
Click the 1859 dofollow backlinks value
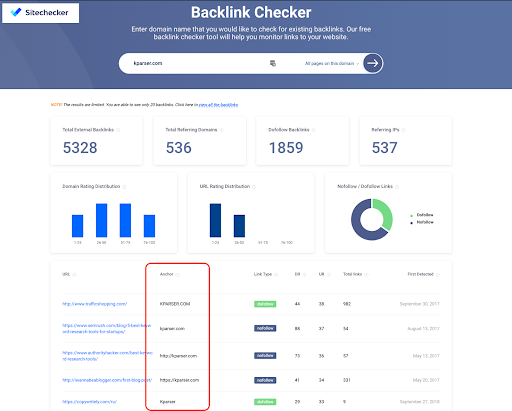[286, 148]
